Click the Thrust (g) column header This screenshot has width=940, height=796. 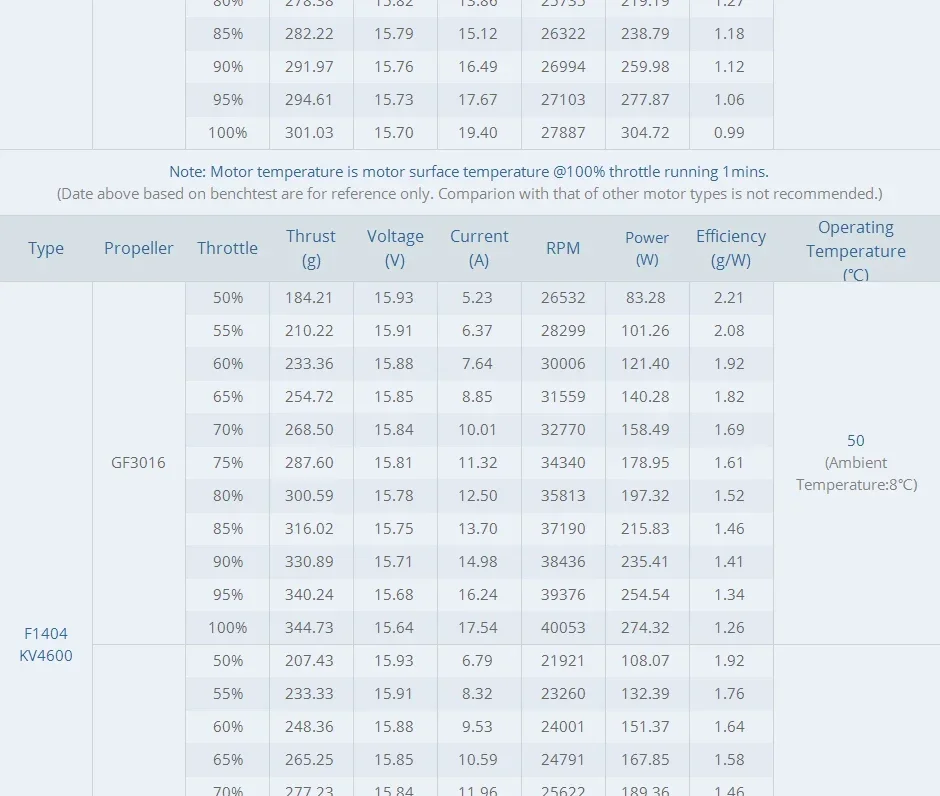(x=311, y=248)
